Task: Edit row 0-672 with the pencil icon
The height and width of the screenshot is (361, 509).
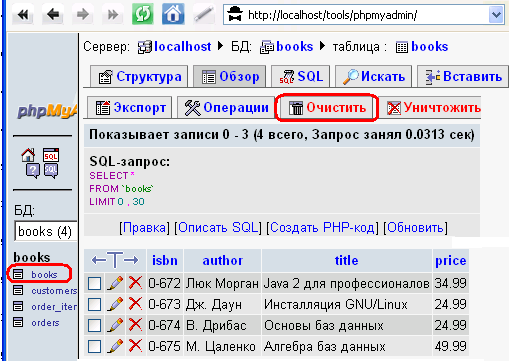Action: coord(115,283)
